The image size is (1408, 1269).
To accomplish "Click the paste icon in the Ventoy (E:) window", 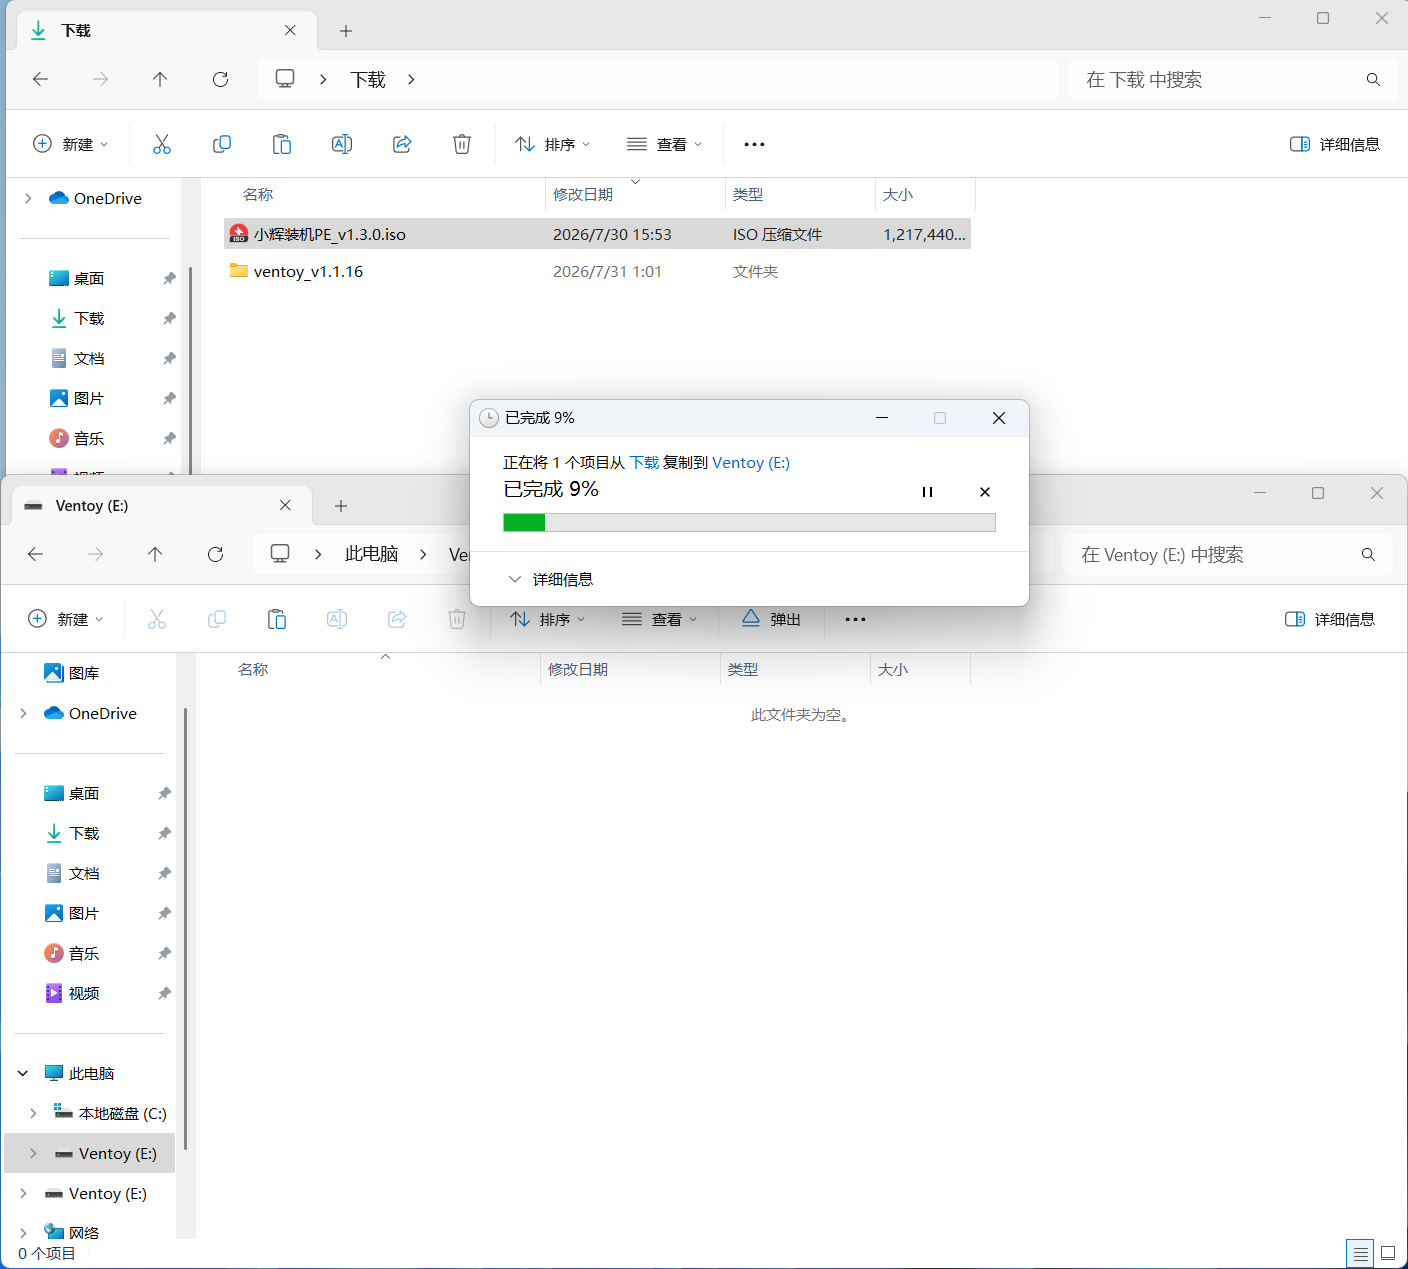I will point(277,619).
